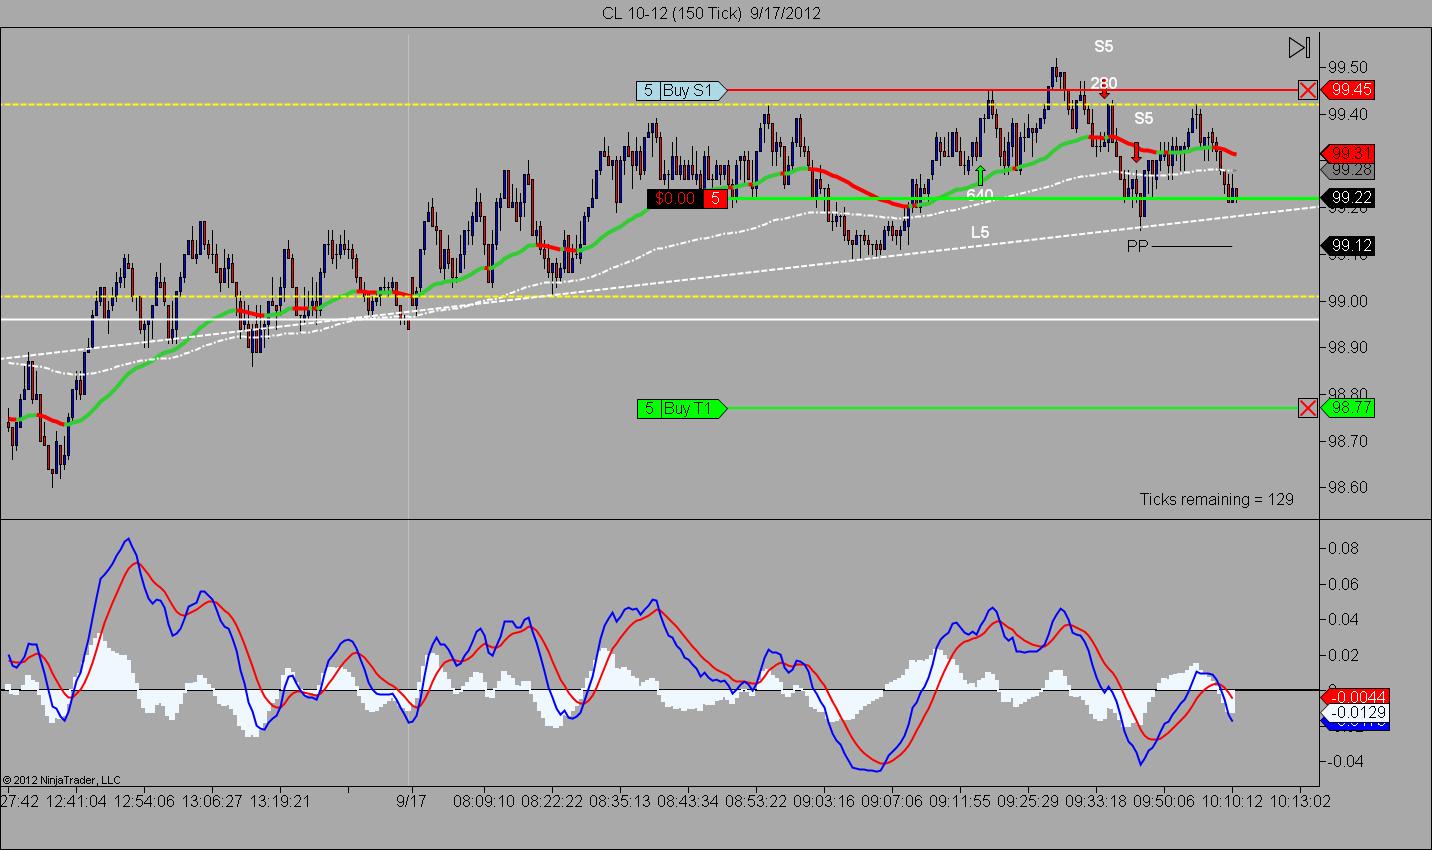
Task: Click the green up arrow near 640
Action: pos(981,175)
